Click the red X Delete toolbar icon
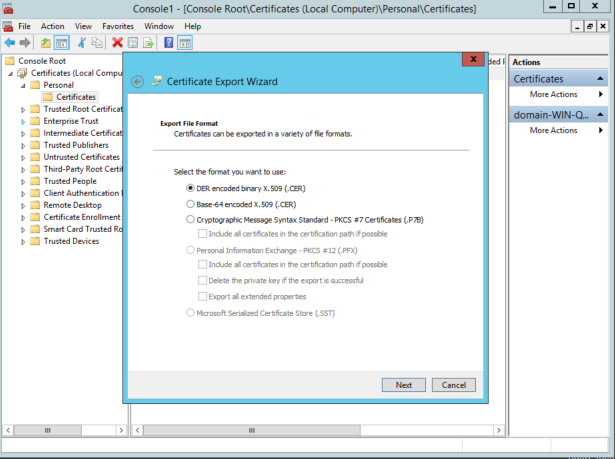Image resolution: width=615 pixels, height=459 pixels. pyautogui.click(x=117, y=42)
